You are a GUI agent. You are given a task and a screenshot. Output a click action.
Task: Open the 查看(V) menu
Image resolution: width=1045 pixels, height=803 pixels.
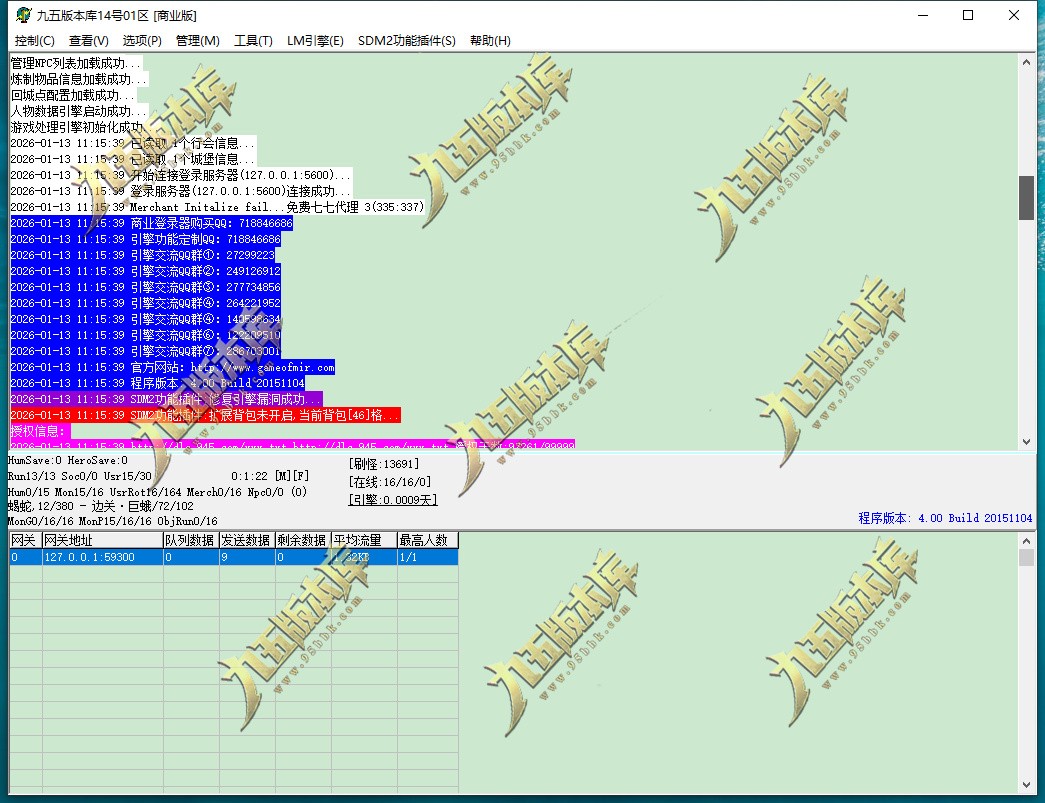89,41
